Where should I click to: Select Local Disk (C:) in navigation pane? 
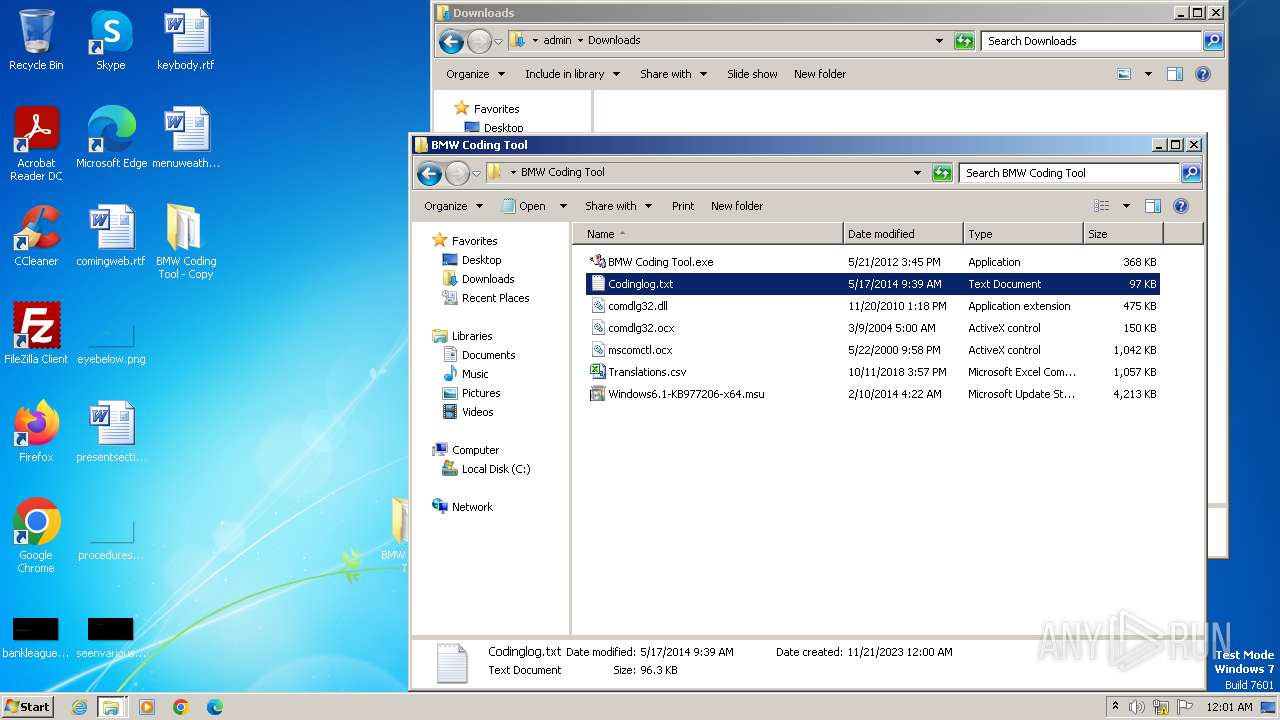[x=495, y=469]
